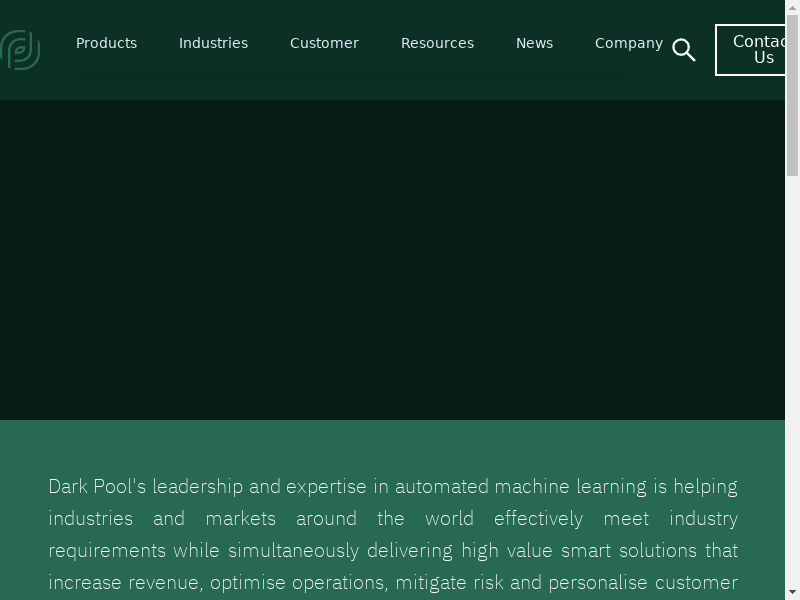800x600 pixels.
Task: Open the Industries menu
Action: 213,43
